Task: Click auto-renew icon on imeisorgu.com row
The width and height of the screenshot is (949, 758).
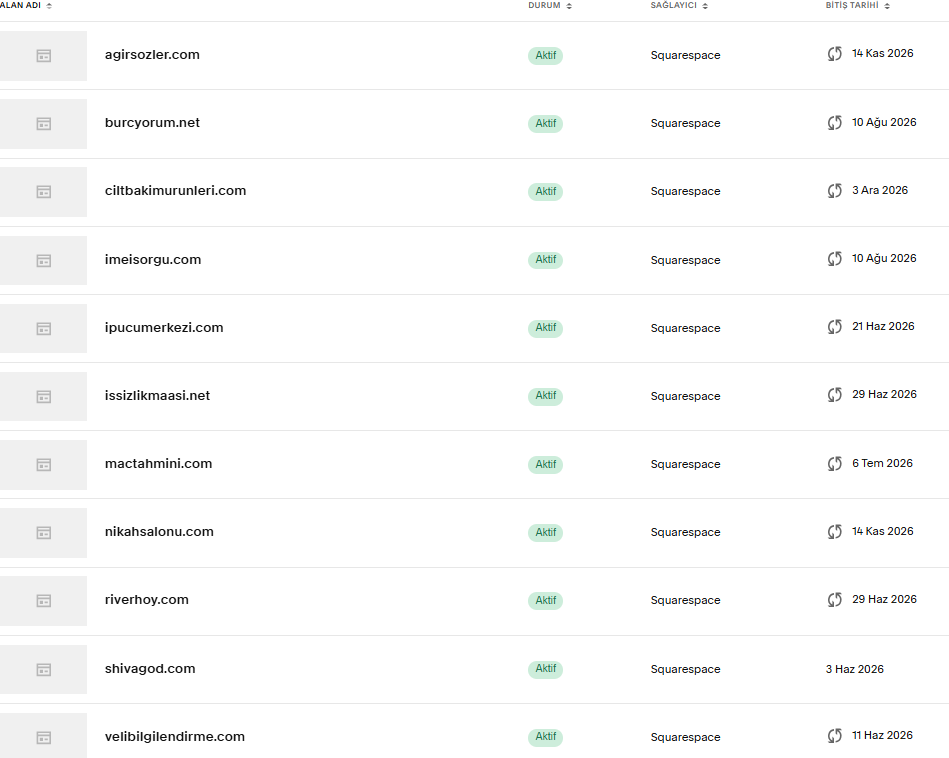Action: click(x=835, y=259)
